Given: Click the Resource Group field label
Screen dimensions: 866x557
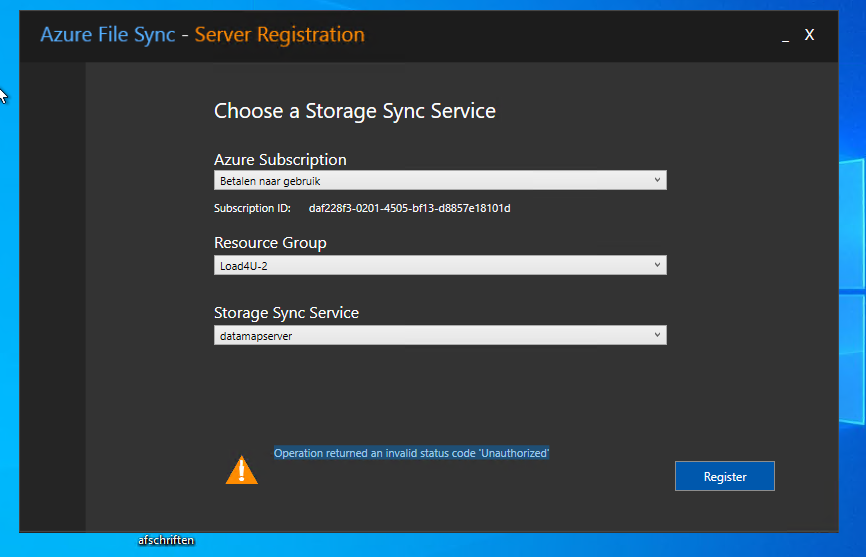Looking at the screenshot, I should click(270, 242).
